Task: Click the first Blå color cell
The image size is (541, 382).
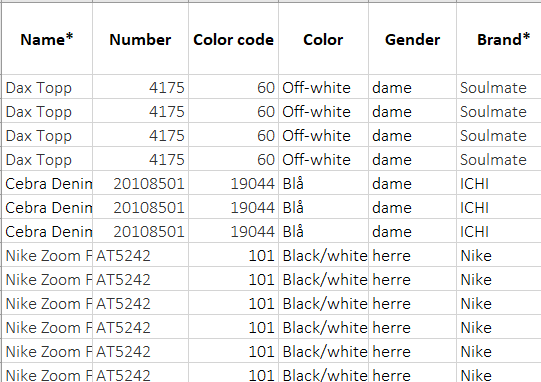Action: pos(323,183)
